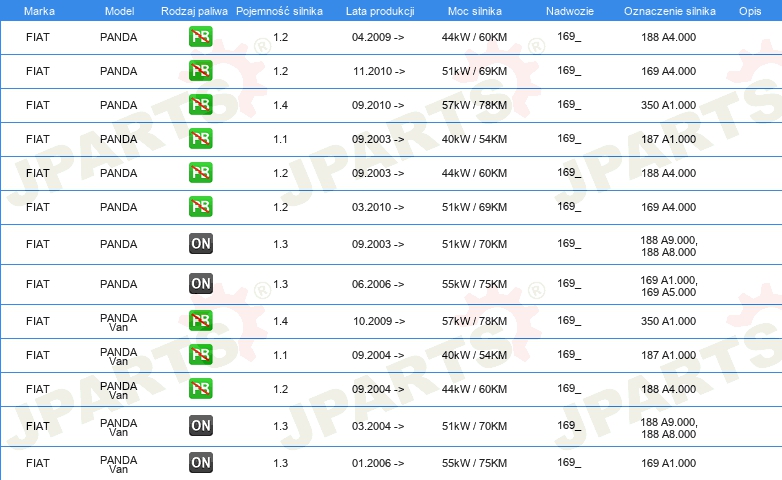Click production date 03.2010 ->
This screenshot has width=782, height=480.
(378, 207)
